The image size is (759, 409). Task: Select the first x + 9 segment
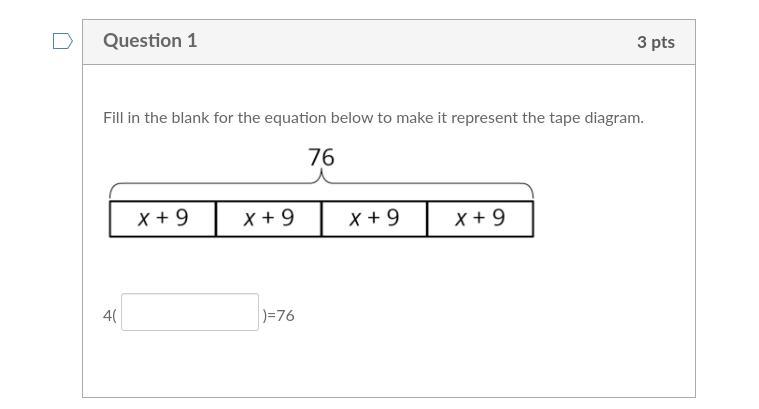[x=163, y=219]
